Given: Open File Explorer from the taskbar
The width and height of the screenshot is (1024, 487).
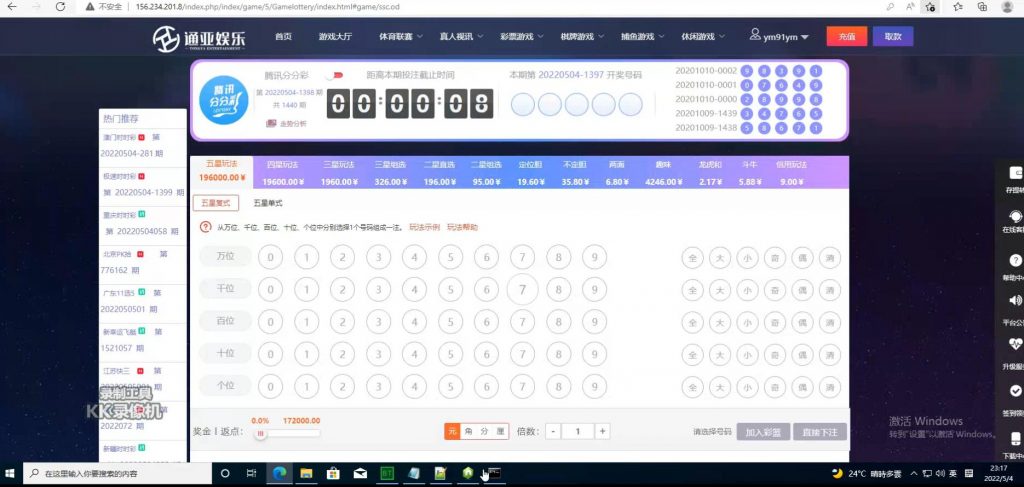Looking at the screenshot, I should tap(306, 473).
